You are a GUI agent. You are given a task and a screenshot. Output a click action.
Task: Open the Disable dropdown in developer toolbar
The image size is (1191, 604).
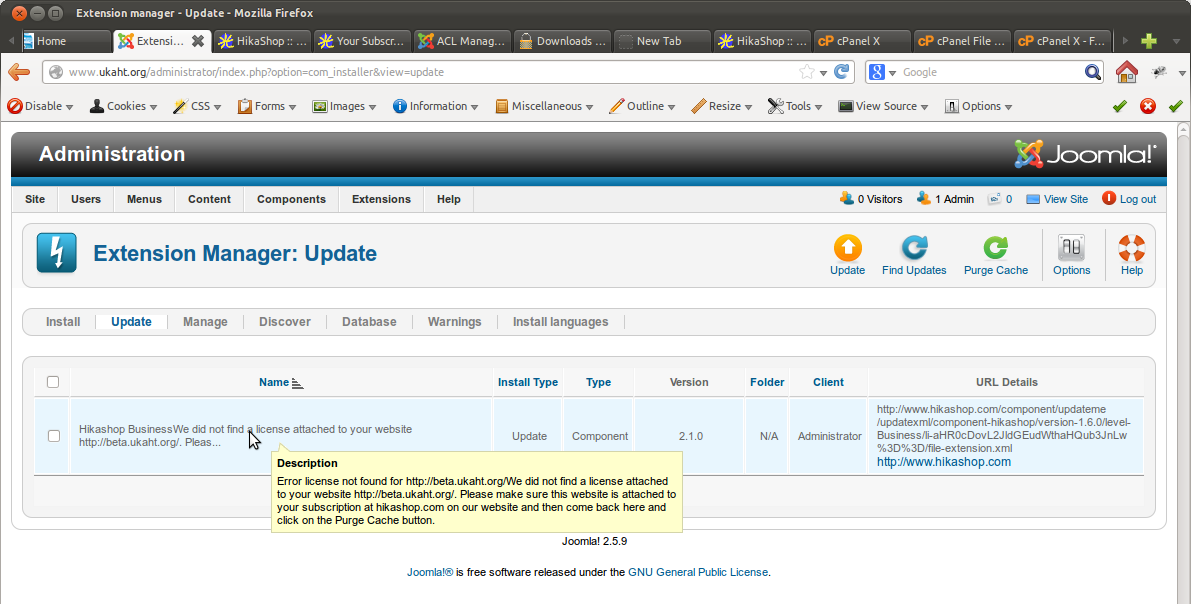pyautogui.click(x=40, y=106)
